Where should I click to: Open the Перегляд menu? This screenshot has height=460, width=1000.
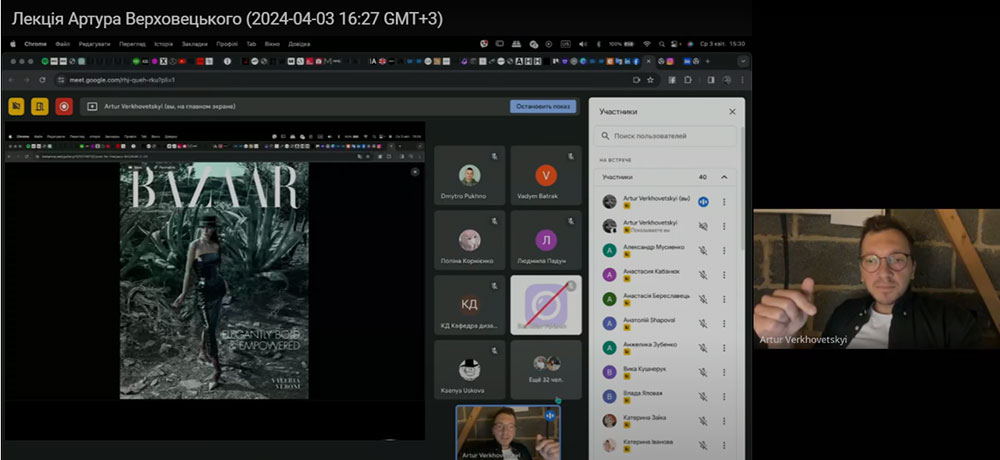coord(132,44)
